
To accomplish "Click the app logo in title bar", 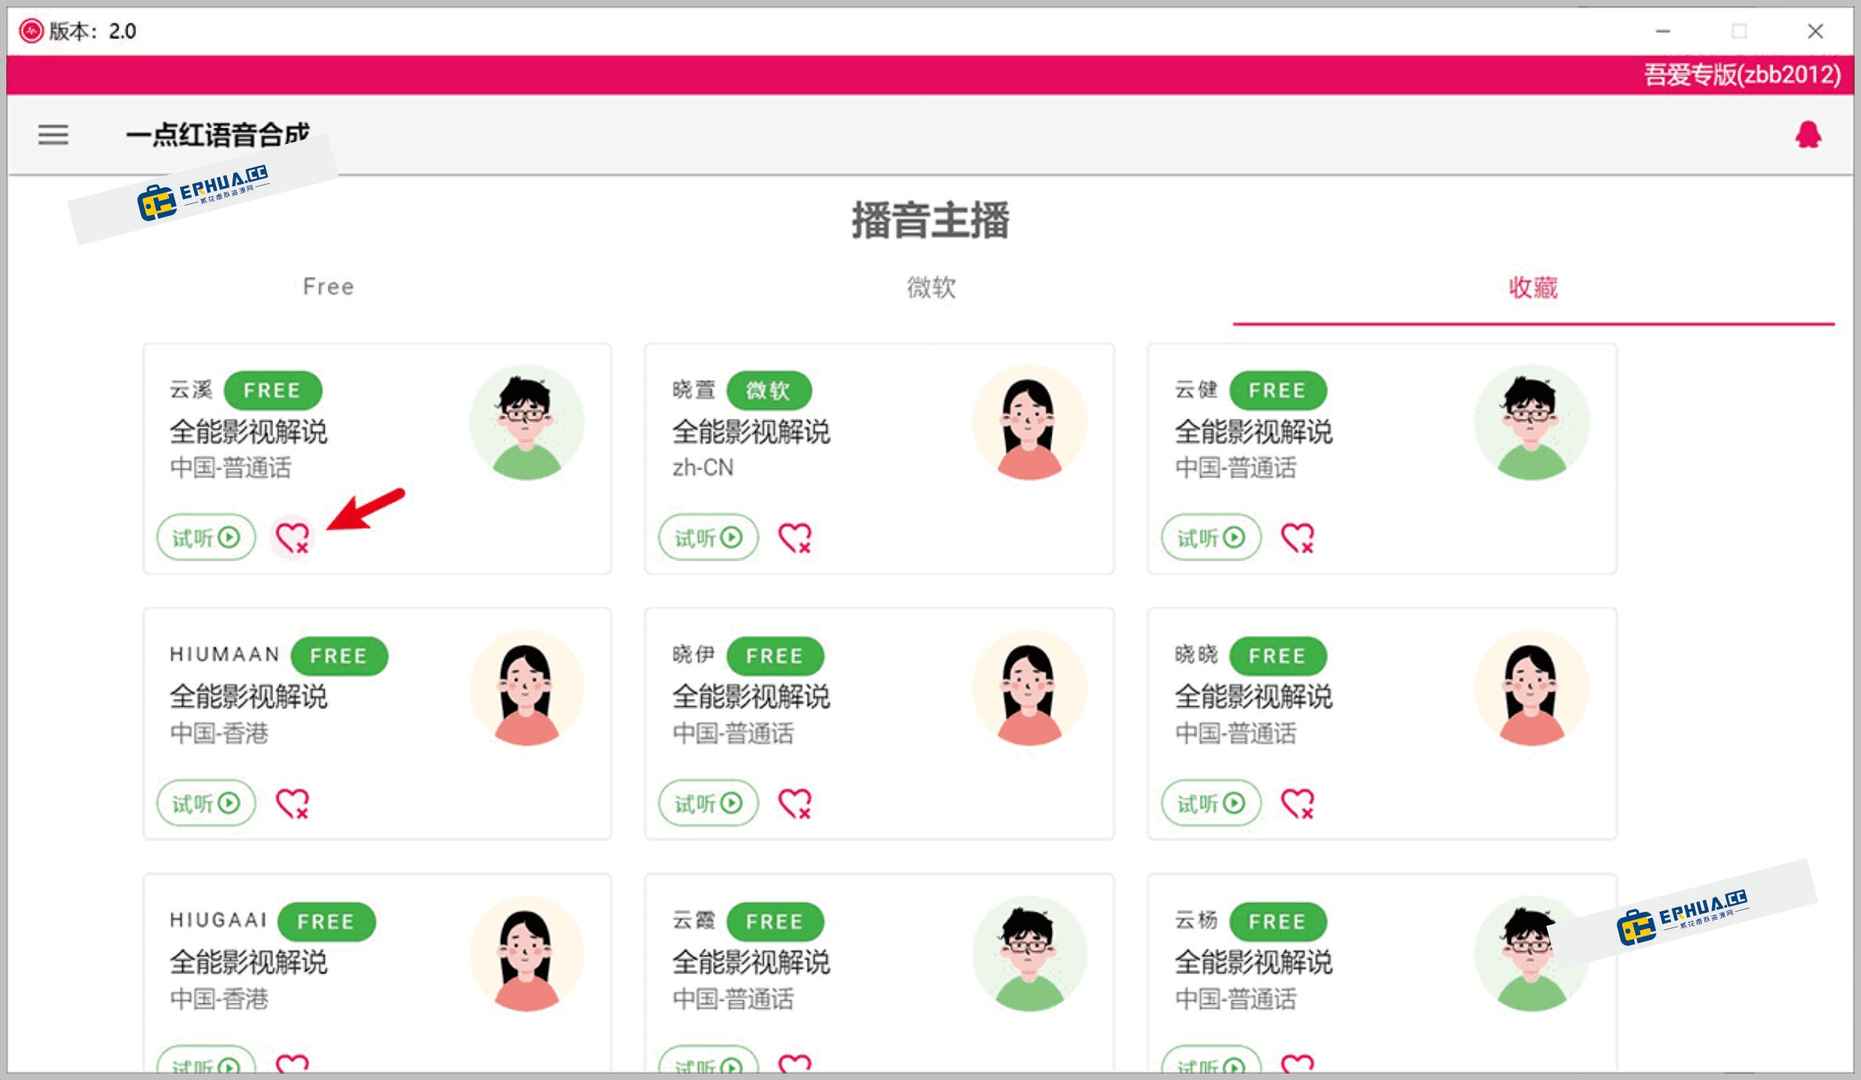I will tap(31, 31).
